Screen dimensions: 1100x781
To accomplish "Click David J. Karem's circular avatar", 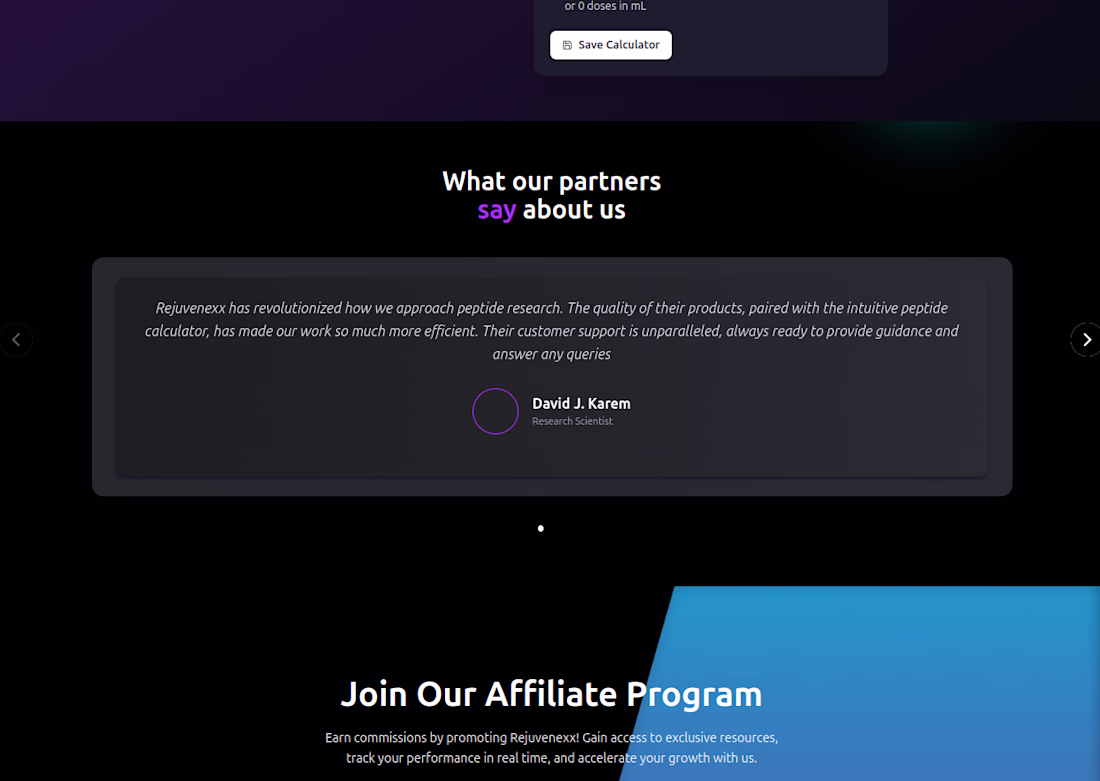I will (x=495, y=411).
